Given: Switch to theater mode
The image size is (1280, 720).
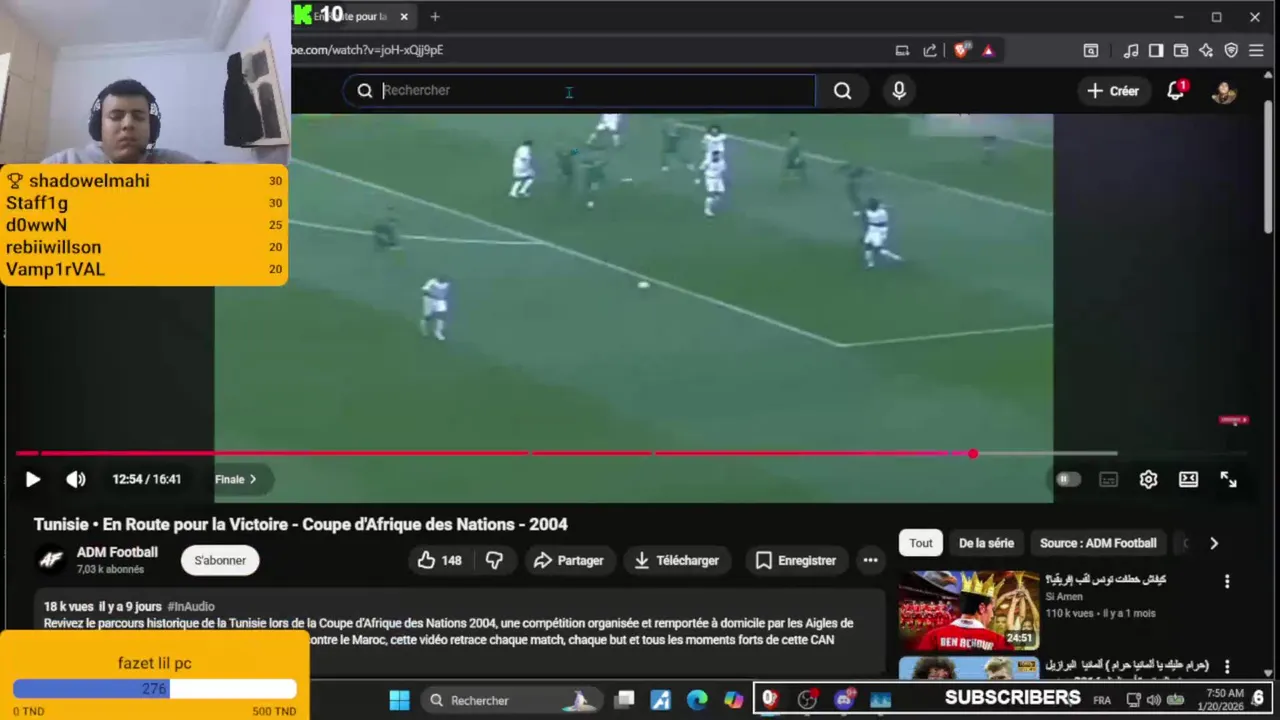Looking at the screenshot, I should pos(1188,480).
